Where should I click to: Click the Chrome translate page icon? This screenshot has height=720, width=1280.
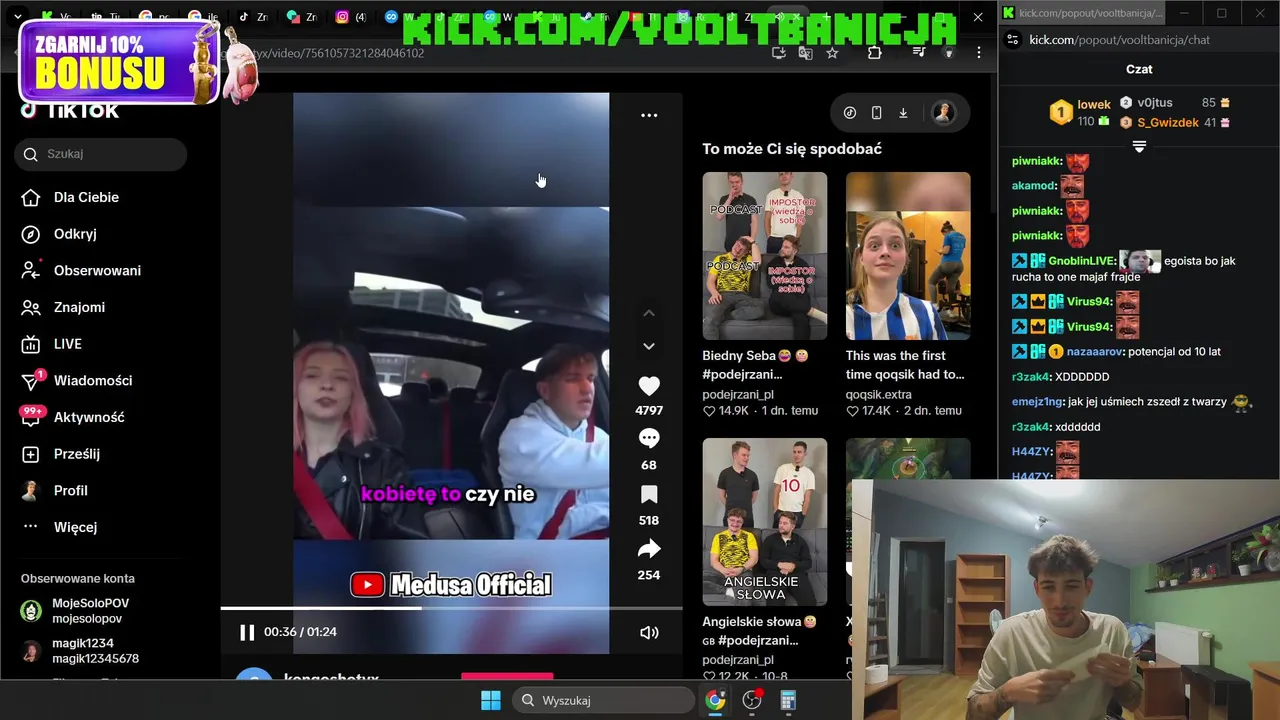(x=805, y=53)
